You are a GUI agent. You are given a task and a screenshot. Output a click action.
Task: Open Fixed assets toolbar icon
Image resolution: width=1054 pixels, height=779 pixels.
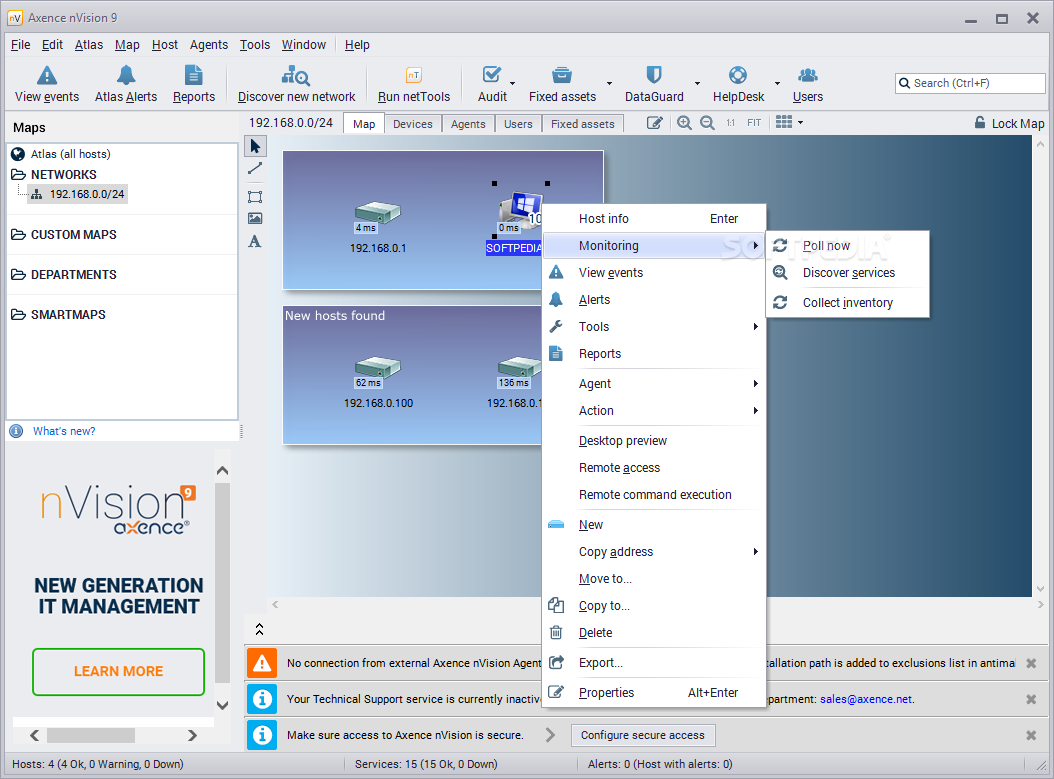(562, 75)
